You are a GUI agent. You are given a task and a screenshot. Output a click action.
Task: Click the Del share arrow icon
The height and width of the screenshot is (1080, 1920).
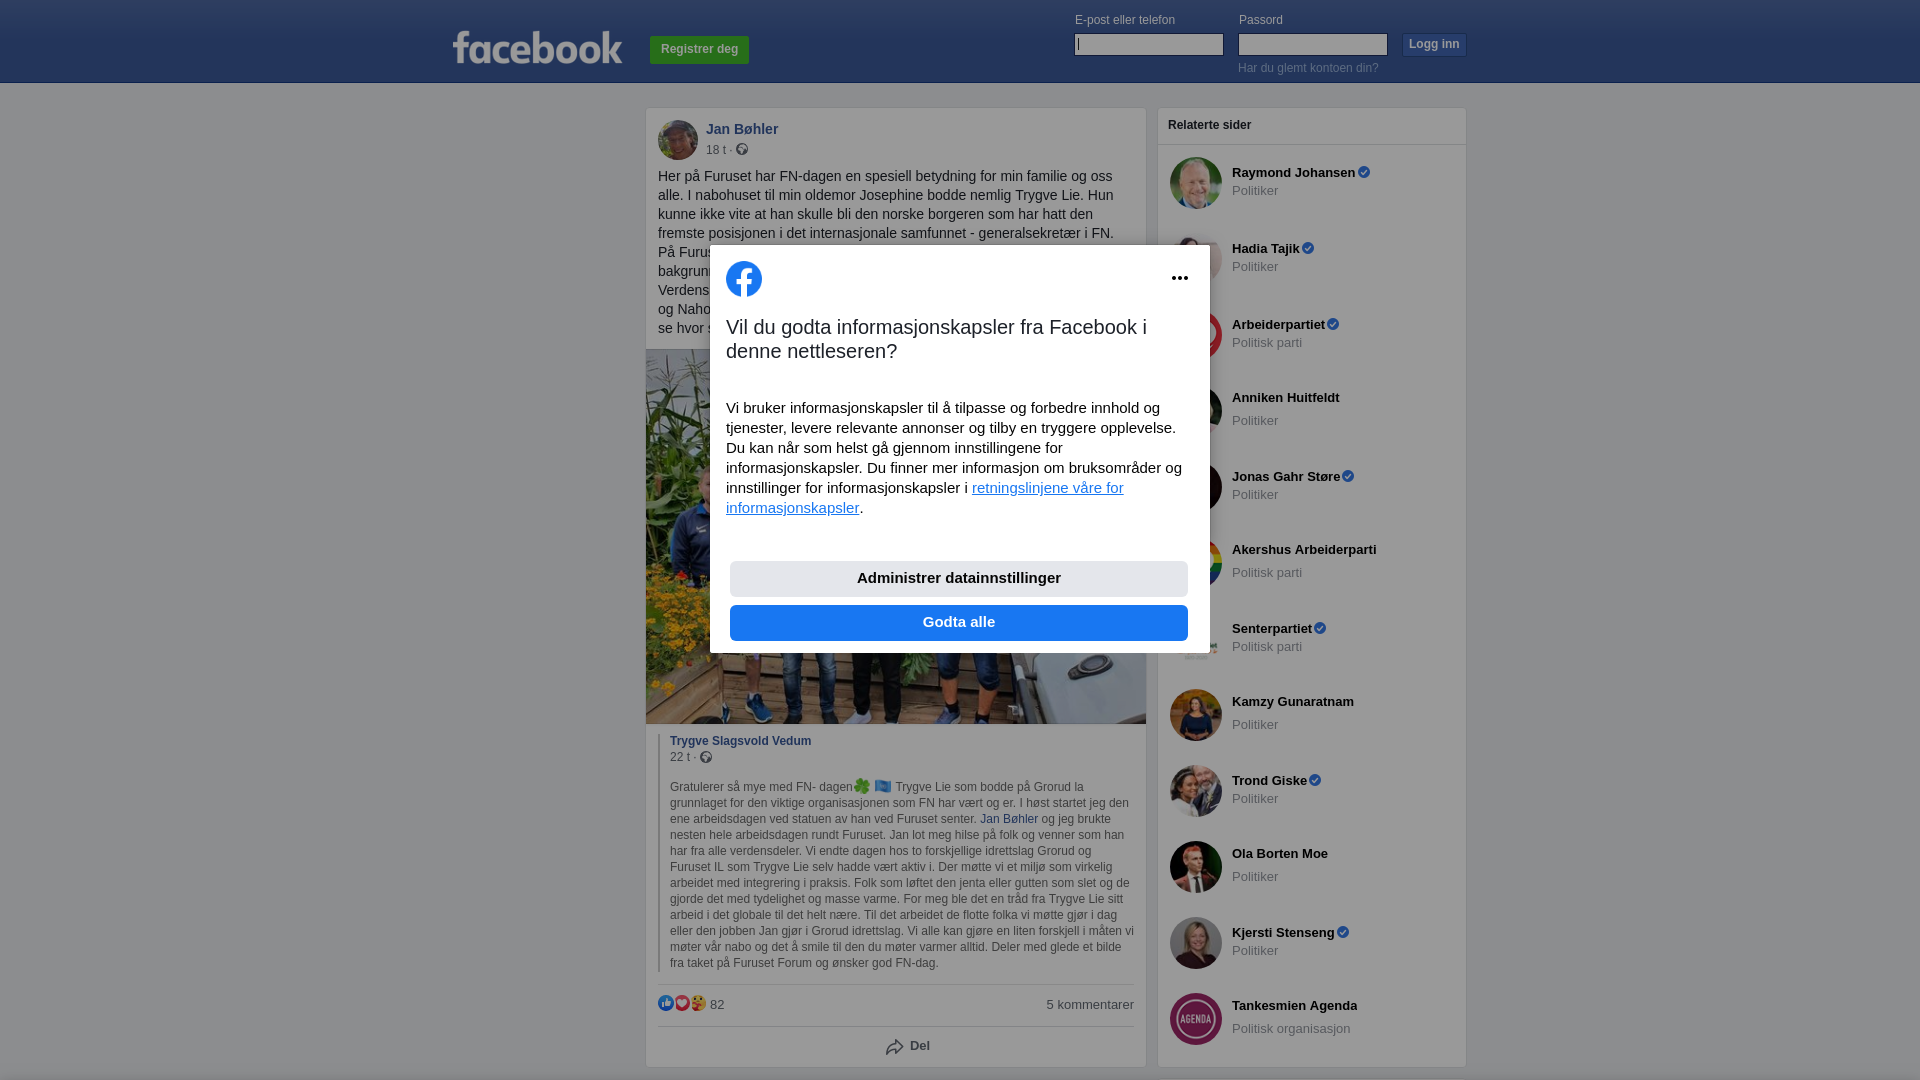(x=895, y=1047)
